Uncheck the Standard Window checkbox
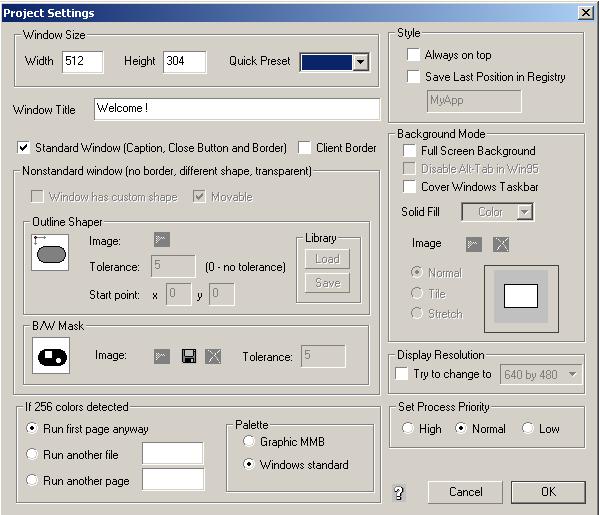Screen dimensions: 599x515 (24, 147)
